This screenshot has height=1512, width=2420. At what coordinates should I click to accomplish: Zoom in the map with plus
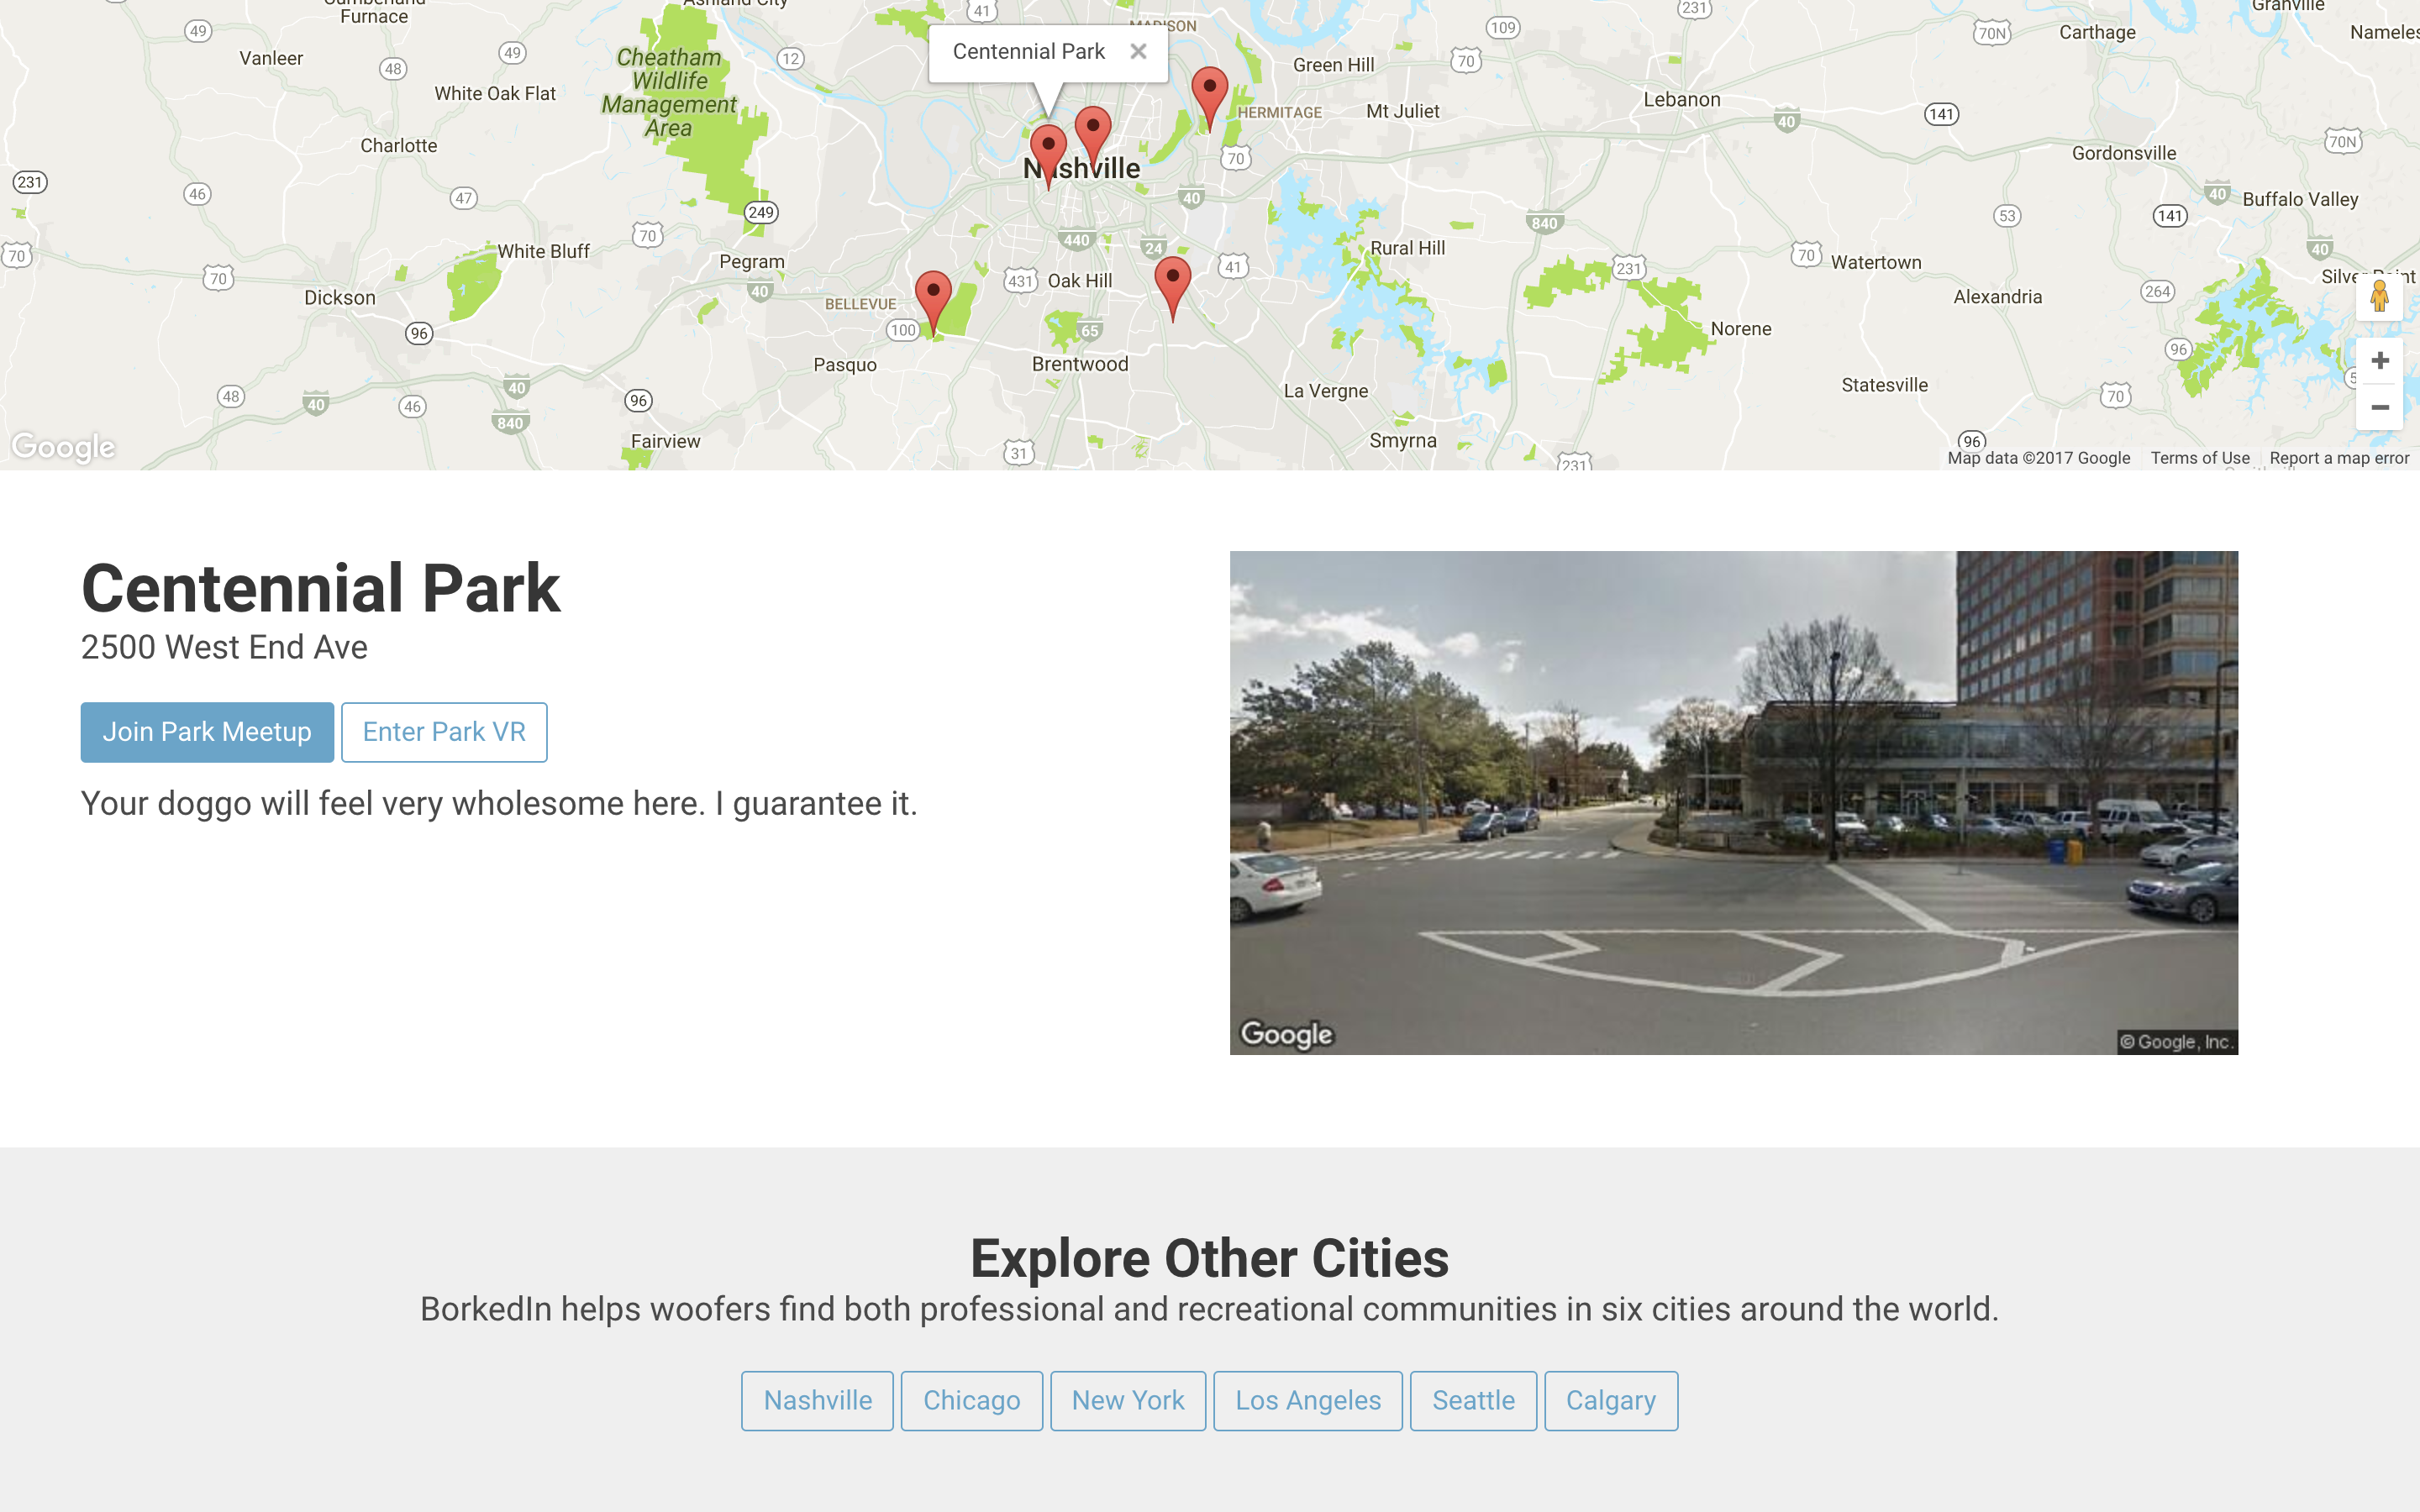pos(2379,361)
